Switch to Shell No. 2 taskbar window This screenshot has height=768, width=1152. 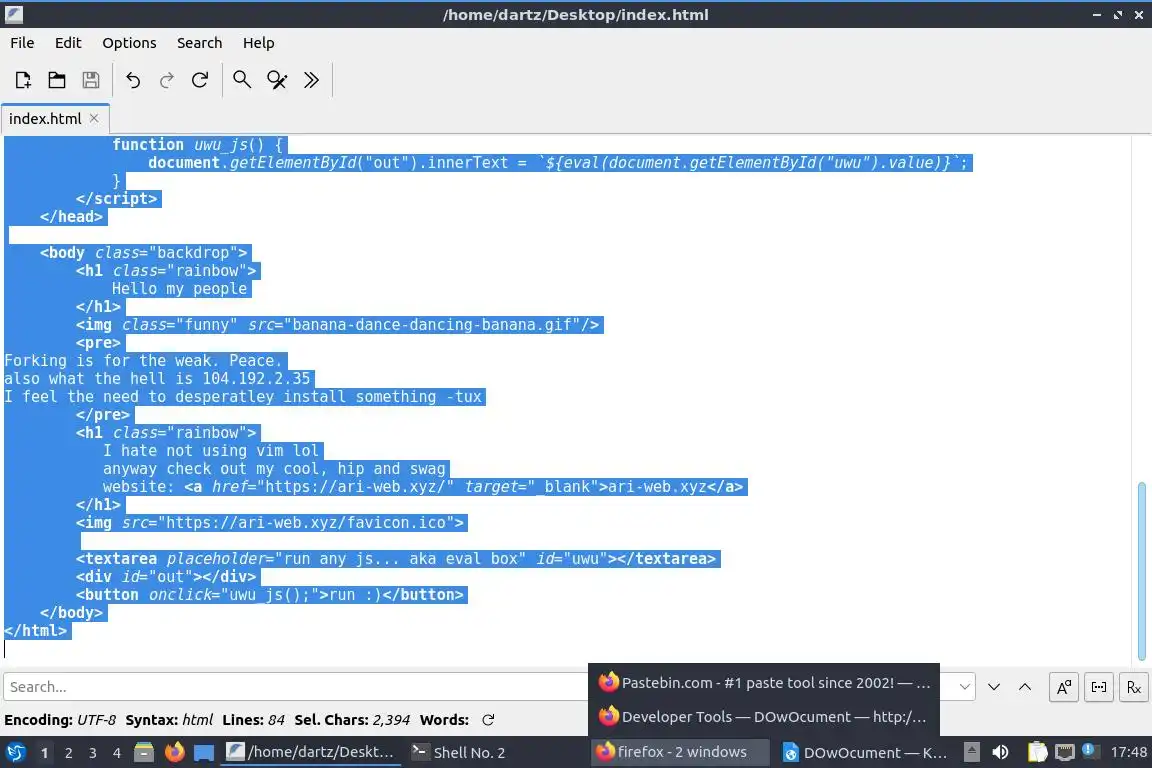click(x=458, y=752)
